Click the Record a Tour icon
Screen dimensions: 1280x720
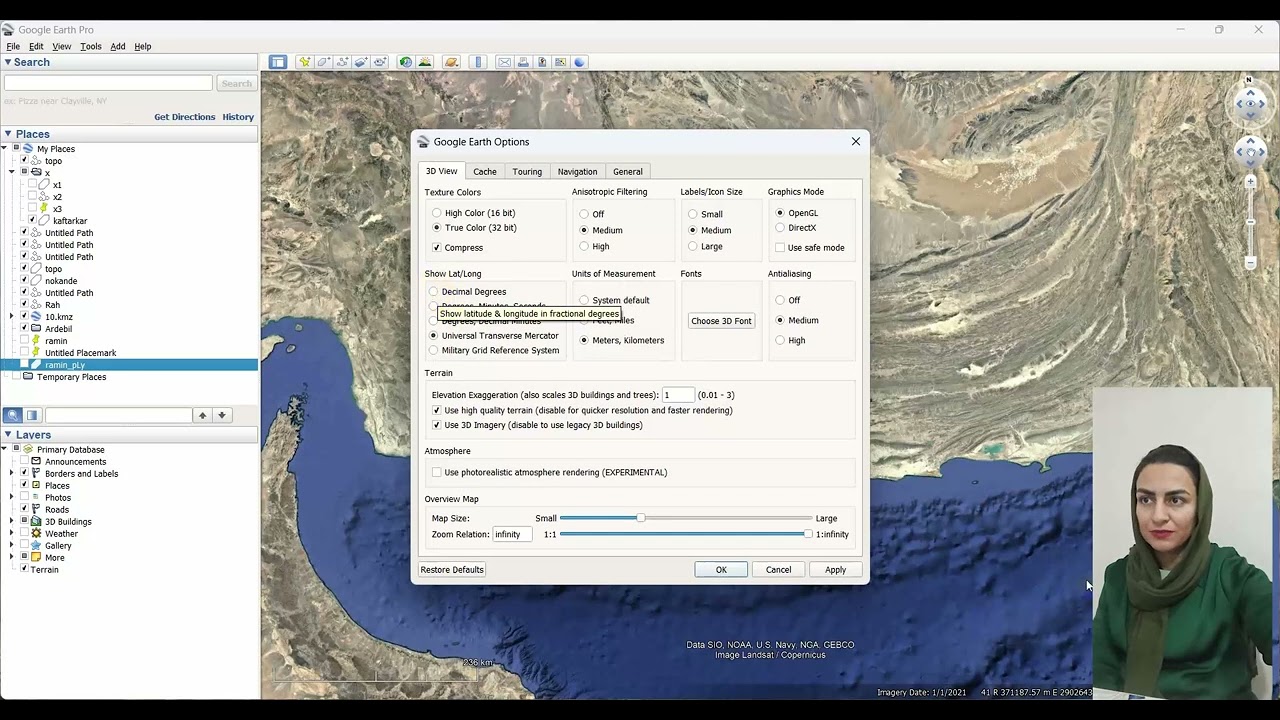tap(380, 62)
